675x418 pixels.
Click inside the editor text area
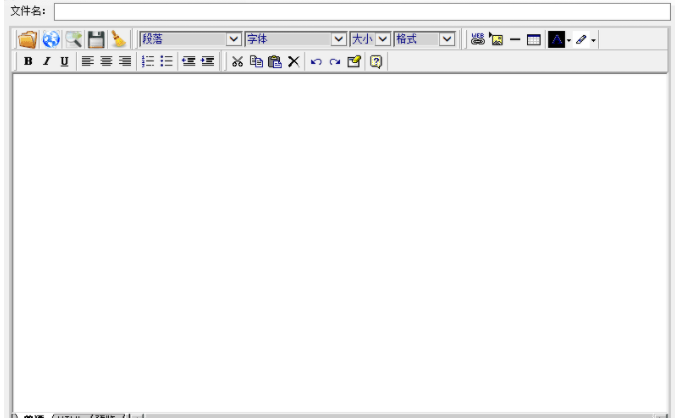tap(340, 243)
